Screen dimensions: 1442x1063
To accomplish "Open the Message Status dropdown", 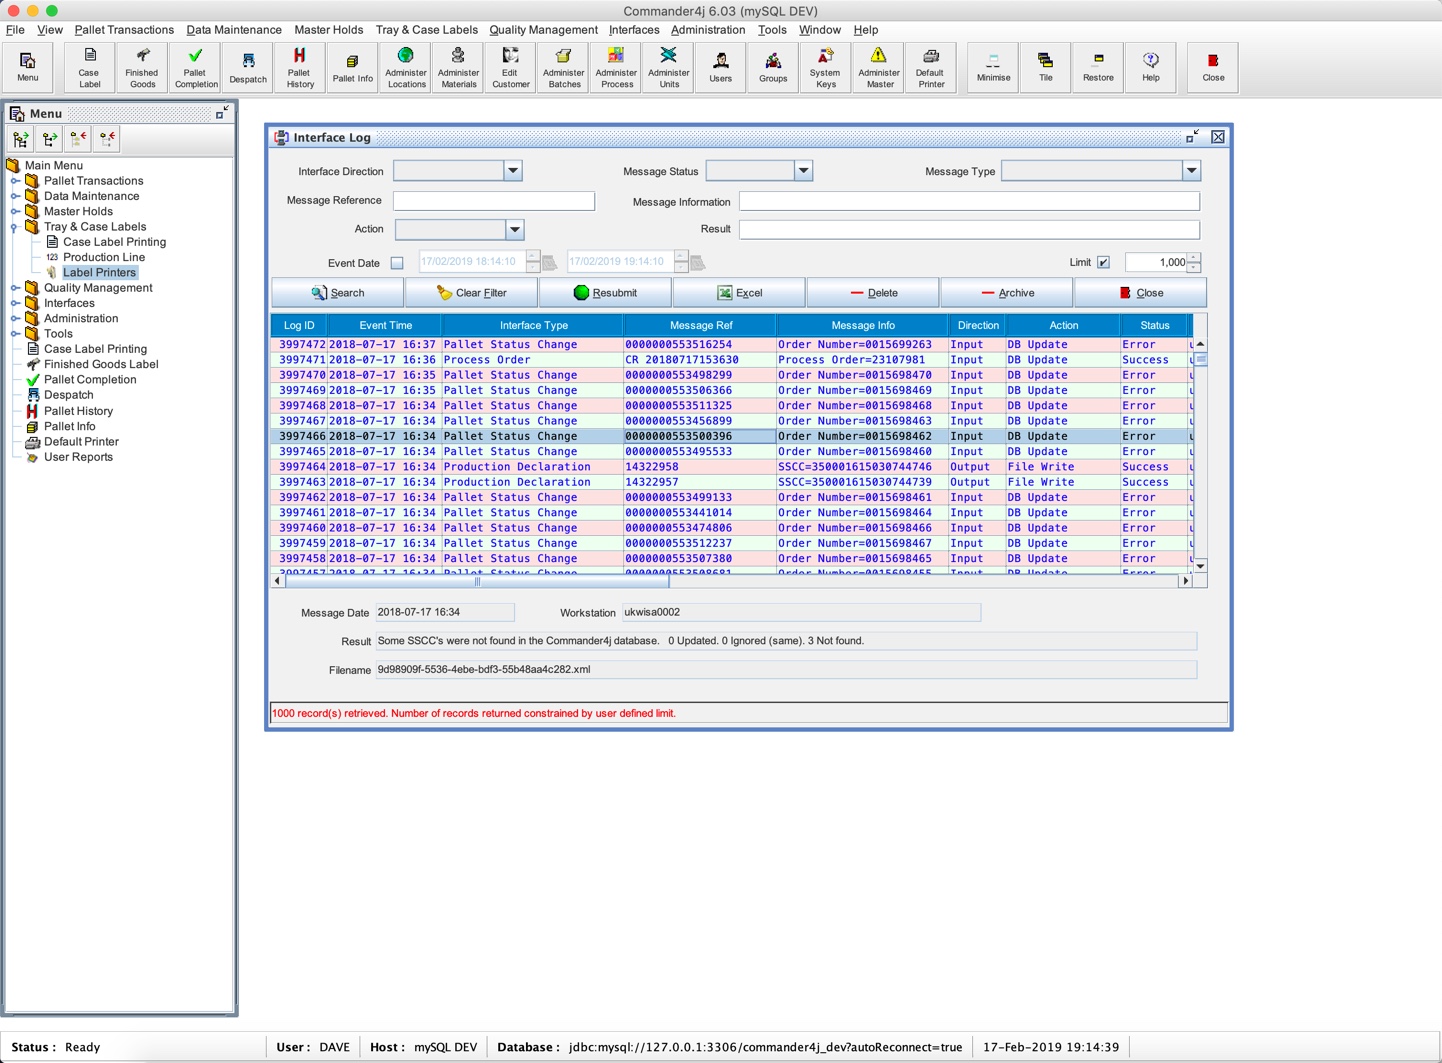I will [803, 171].
